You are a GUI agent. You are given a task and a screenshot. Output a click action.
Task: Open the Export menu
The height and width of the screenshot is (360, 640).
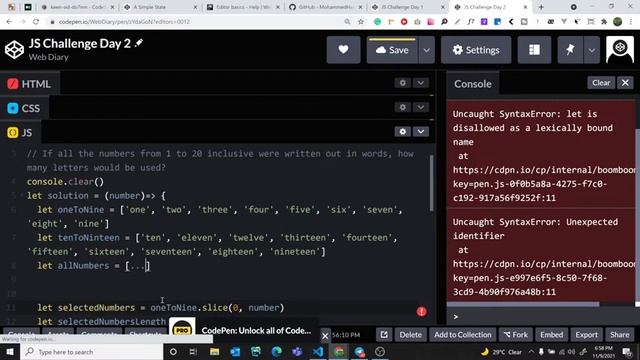pyautogui.click(x=587, y=335)
